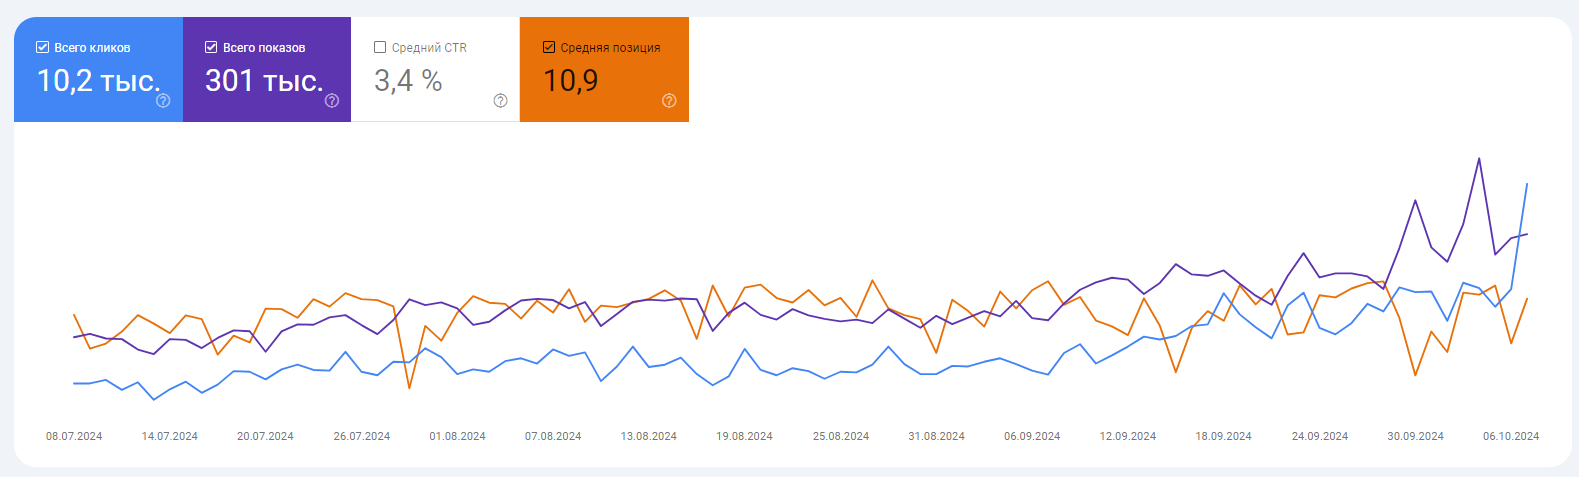The image size is (1579, 477).
Task: Click help icon on Всего кликов card
Action: click(163, 100)
